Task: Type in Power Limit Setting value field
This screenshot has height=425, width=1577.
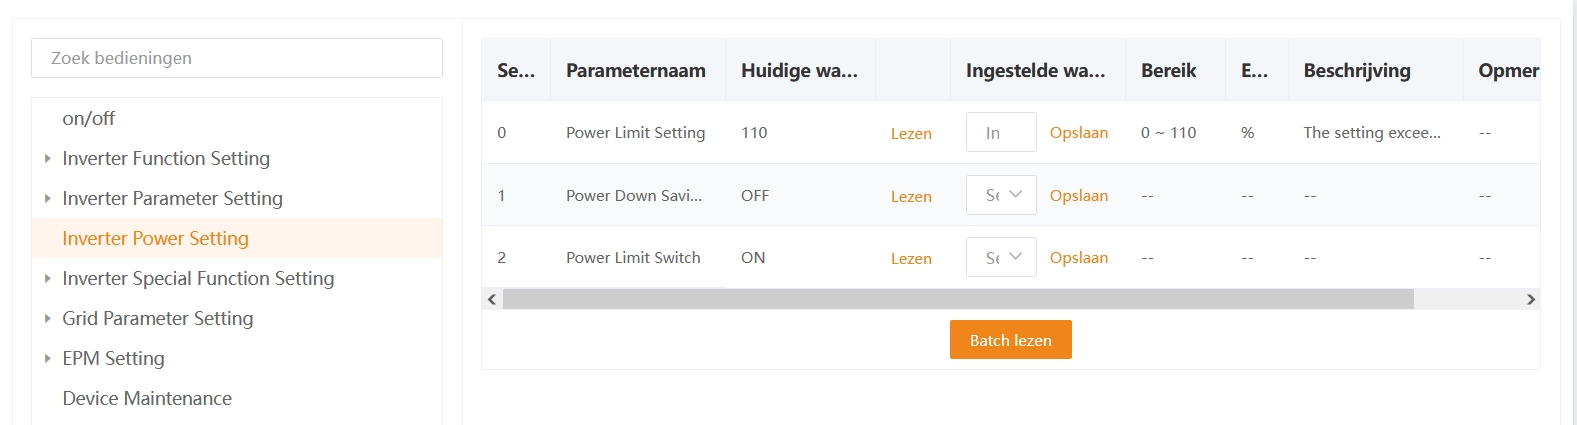Action: pyautogui.click(x=1000, y=133)
